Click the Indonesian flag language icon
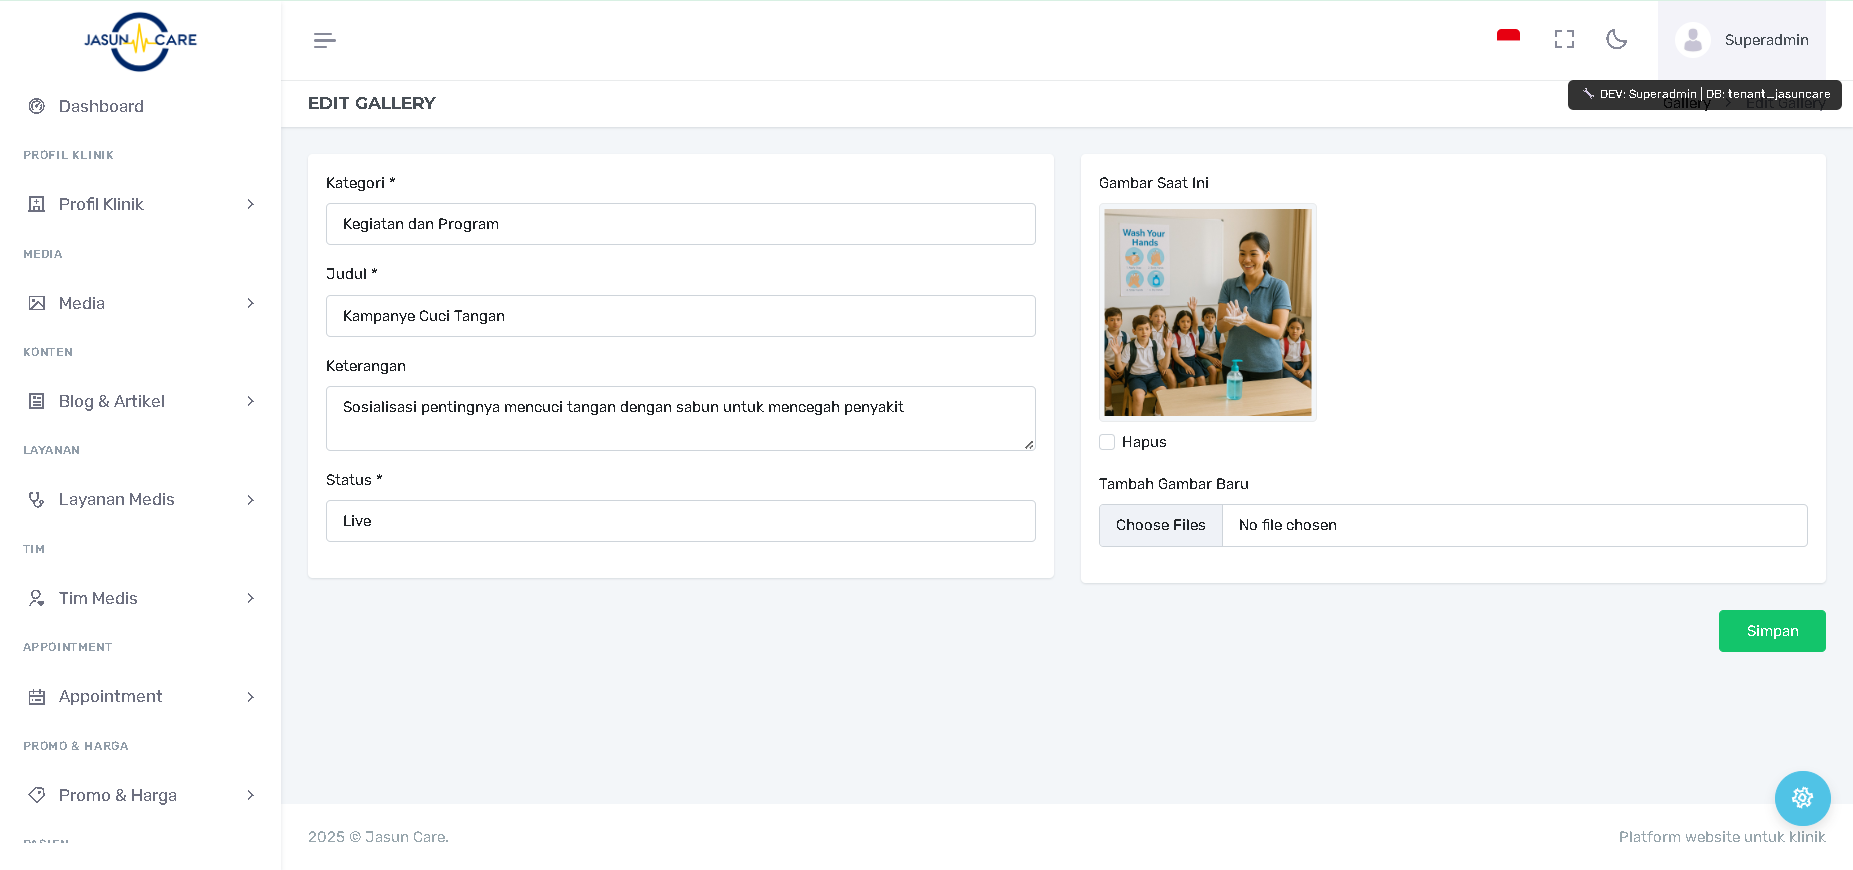Viewport: 1853px width, 870px height. tap(1508, 38)
